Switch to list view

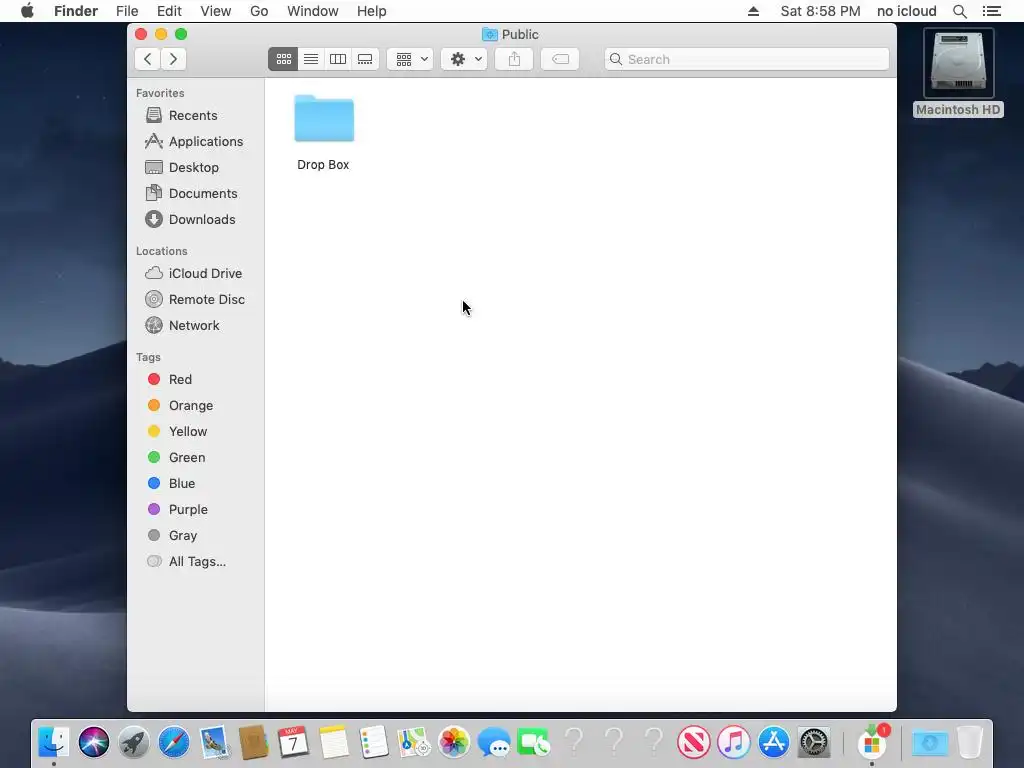click(311, 59)
